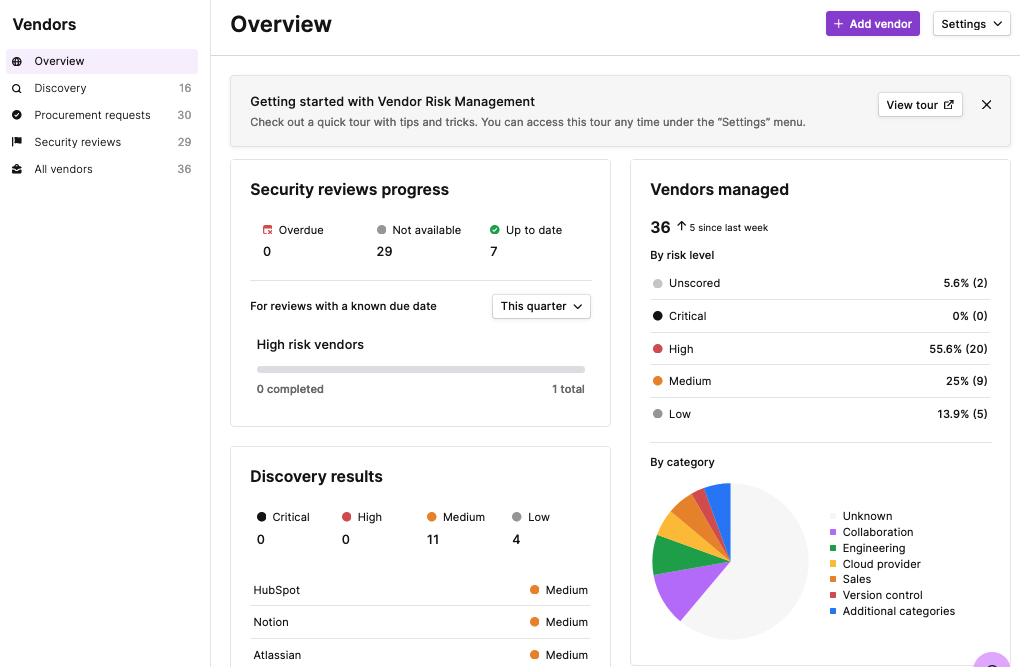This screenshot has width=1020, height=667.
Task: Click the Procurement requests checkmark icon
Action: (x=17, y=115)
